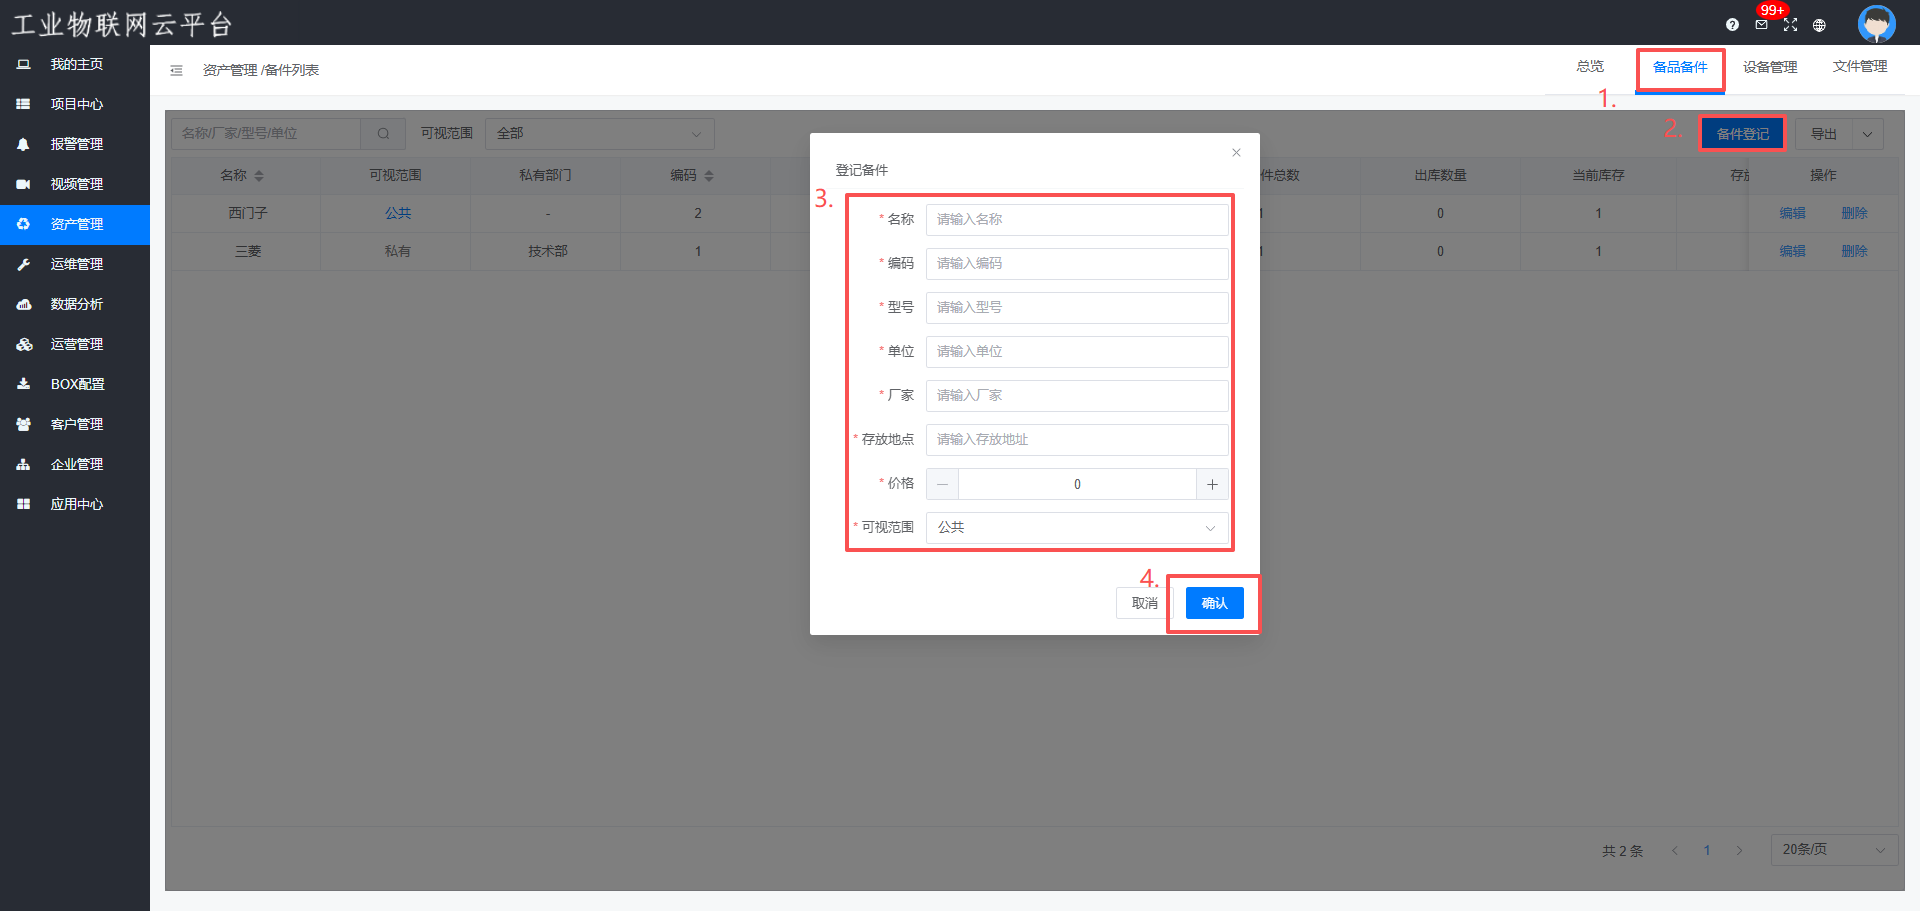Screen dimensions: 1920x911
Task: Expand the 可视范围 dropdown in dialog
Action: [x=1077, y=528]
